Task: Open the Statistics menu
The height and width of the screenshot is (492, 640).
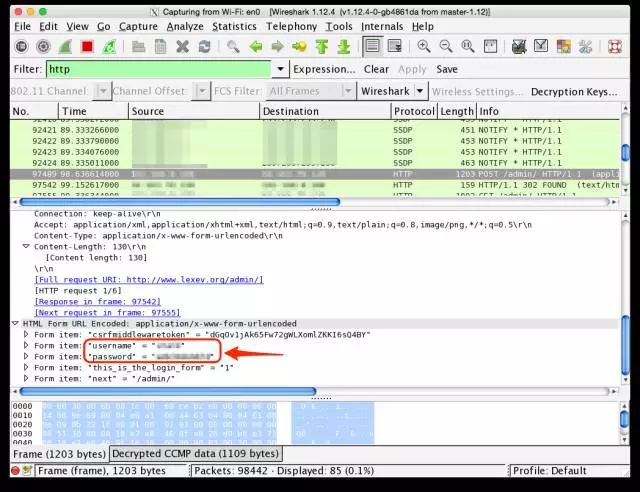Action: click(x=234, y=25)
